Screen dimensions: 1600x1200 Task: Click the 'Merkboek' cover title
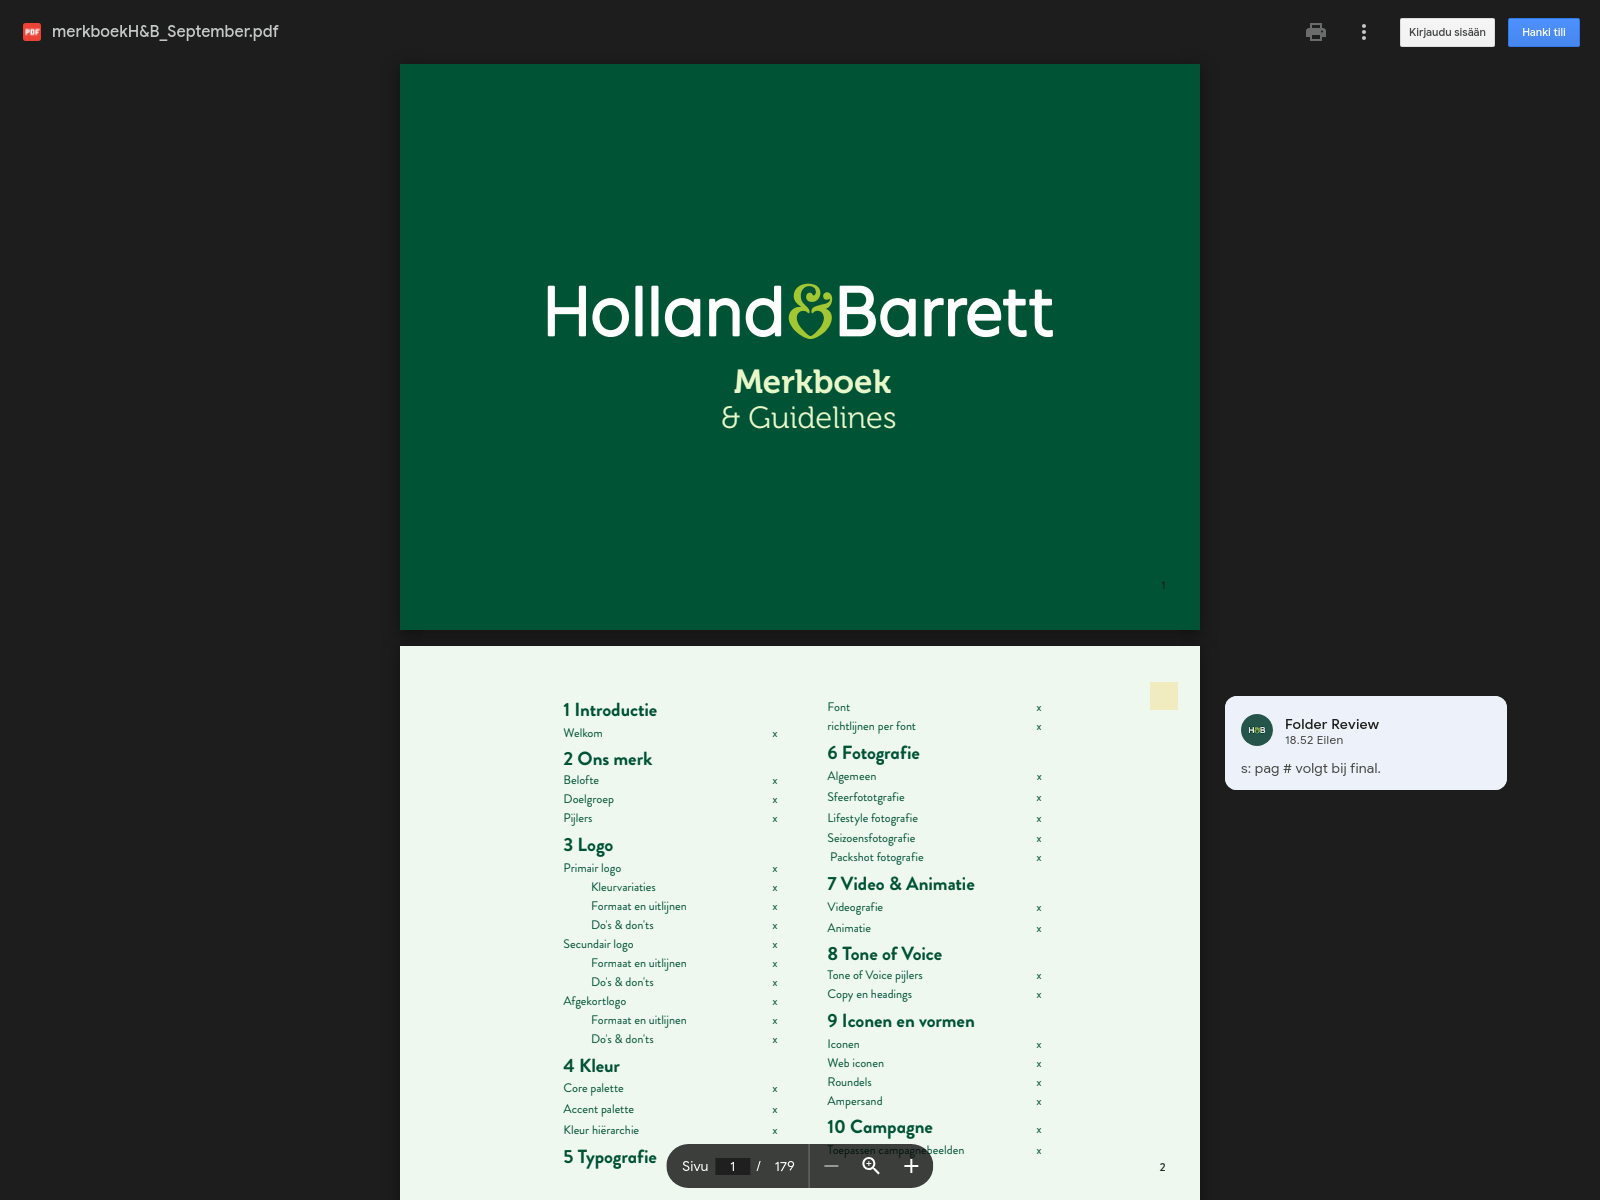812,381
